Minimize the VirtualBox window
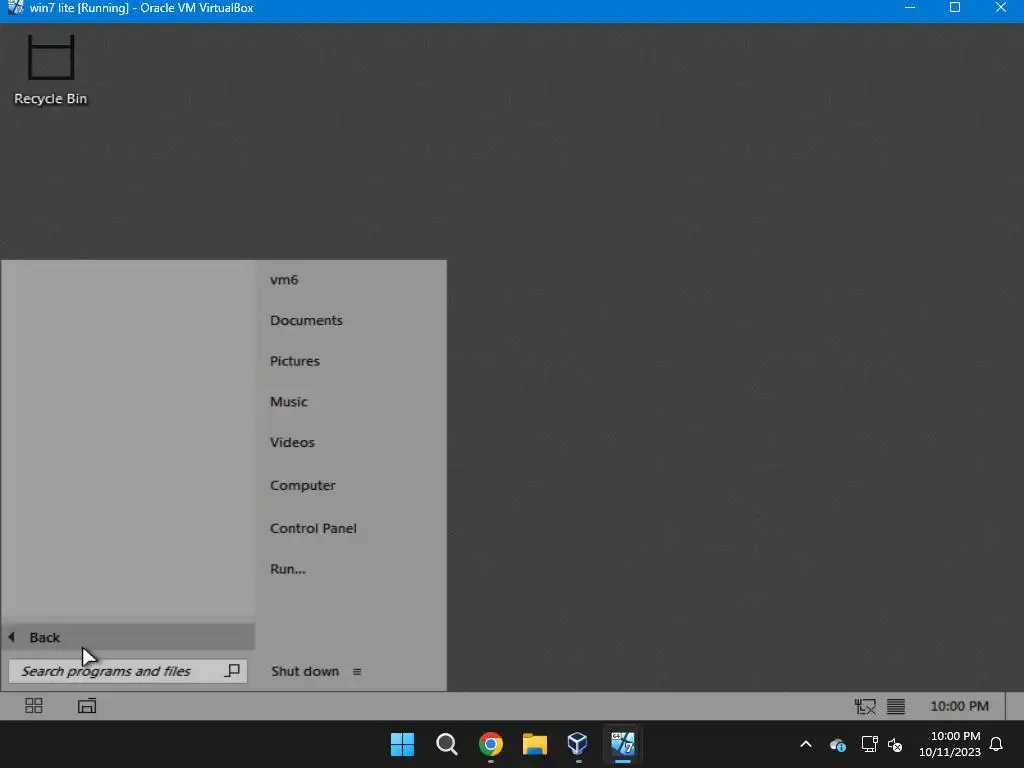 click(x=910, y=8)
